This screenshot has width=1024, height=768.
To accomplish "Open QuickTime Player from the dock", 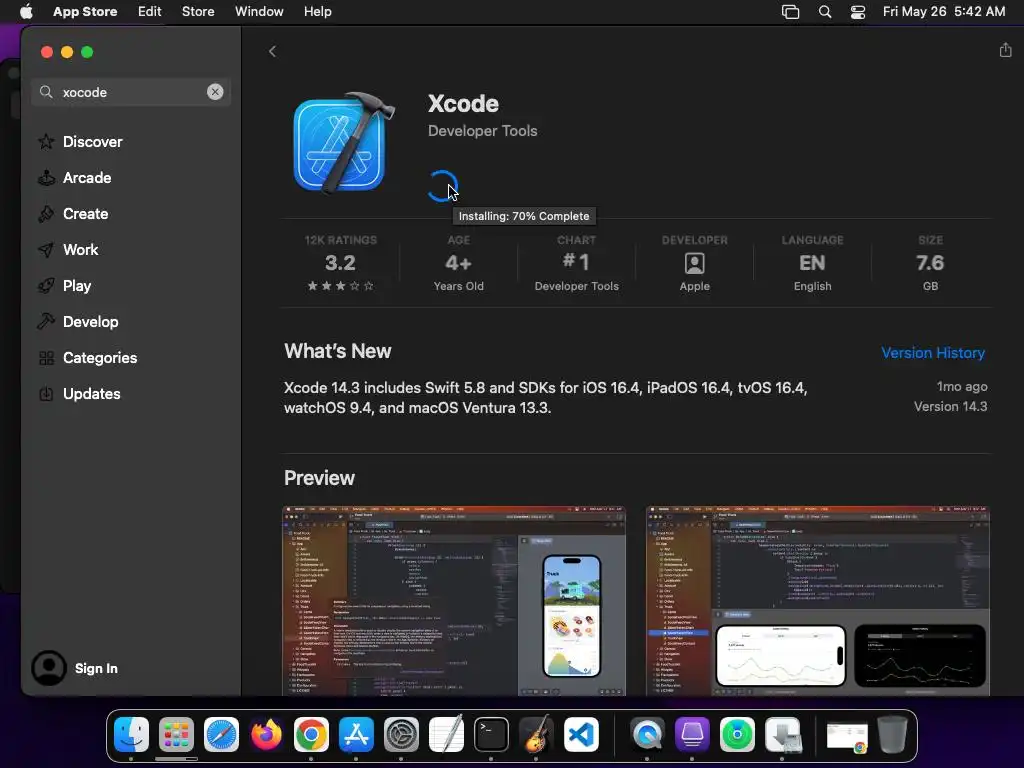I will [x=647, y=735].
